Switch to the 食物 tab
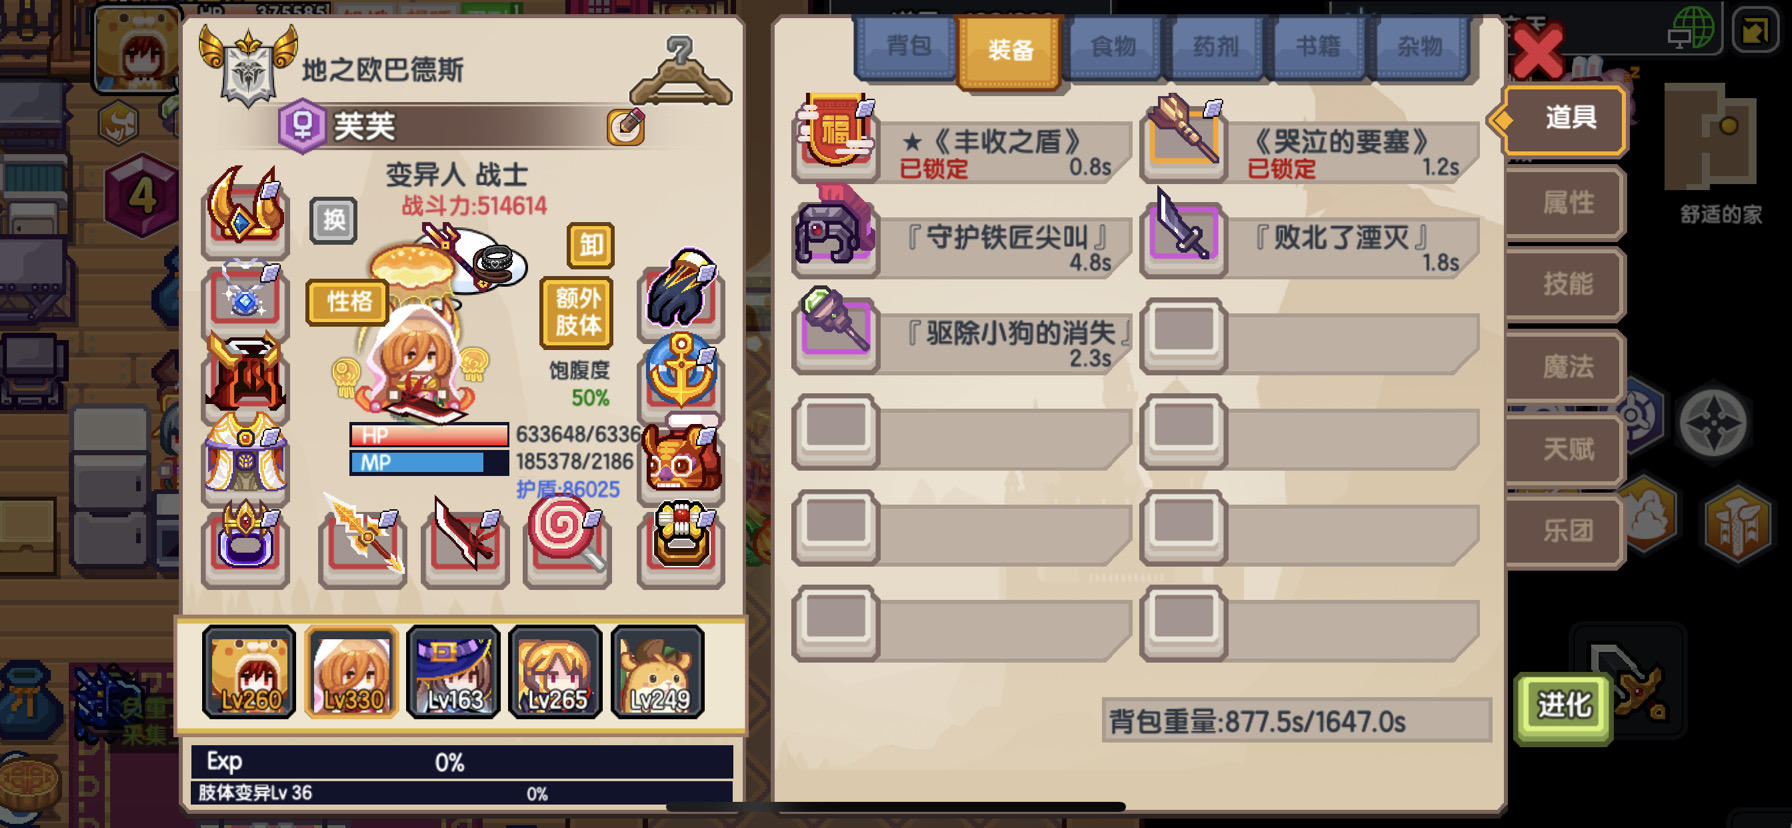This screenshot has height=828, width=1792. (x=1113, y=47)
